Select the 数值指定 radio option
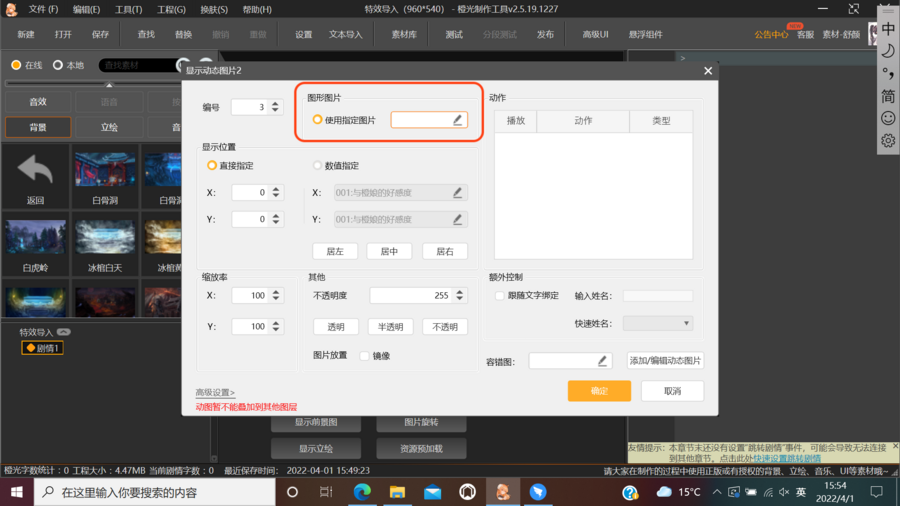The image size is (900, 506). pos(318,166)
